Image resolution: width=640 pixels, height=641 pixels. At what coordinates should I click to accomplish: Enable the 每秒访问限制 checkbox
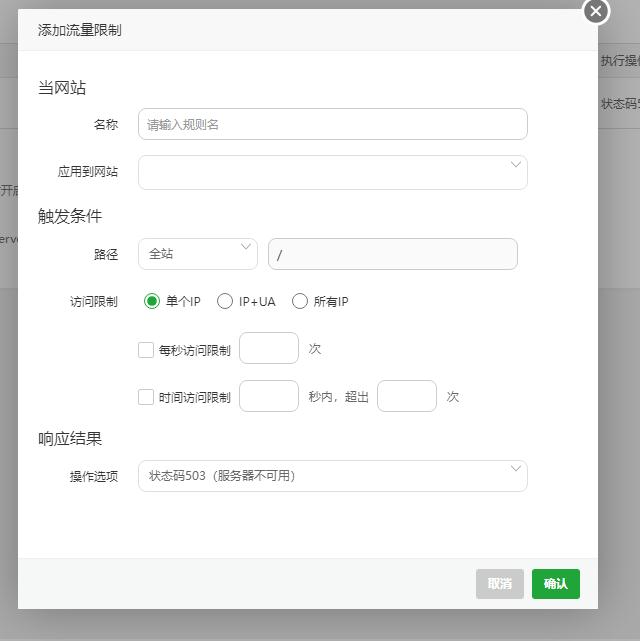pyautogui.click(x=146, y=350)
